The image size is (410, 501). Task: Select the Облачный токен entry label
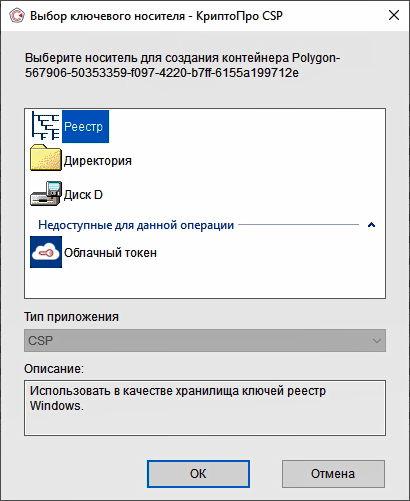(110, 253)
